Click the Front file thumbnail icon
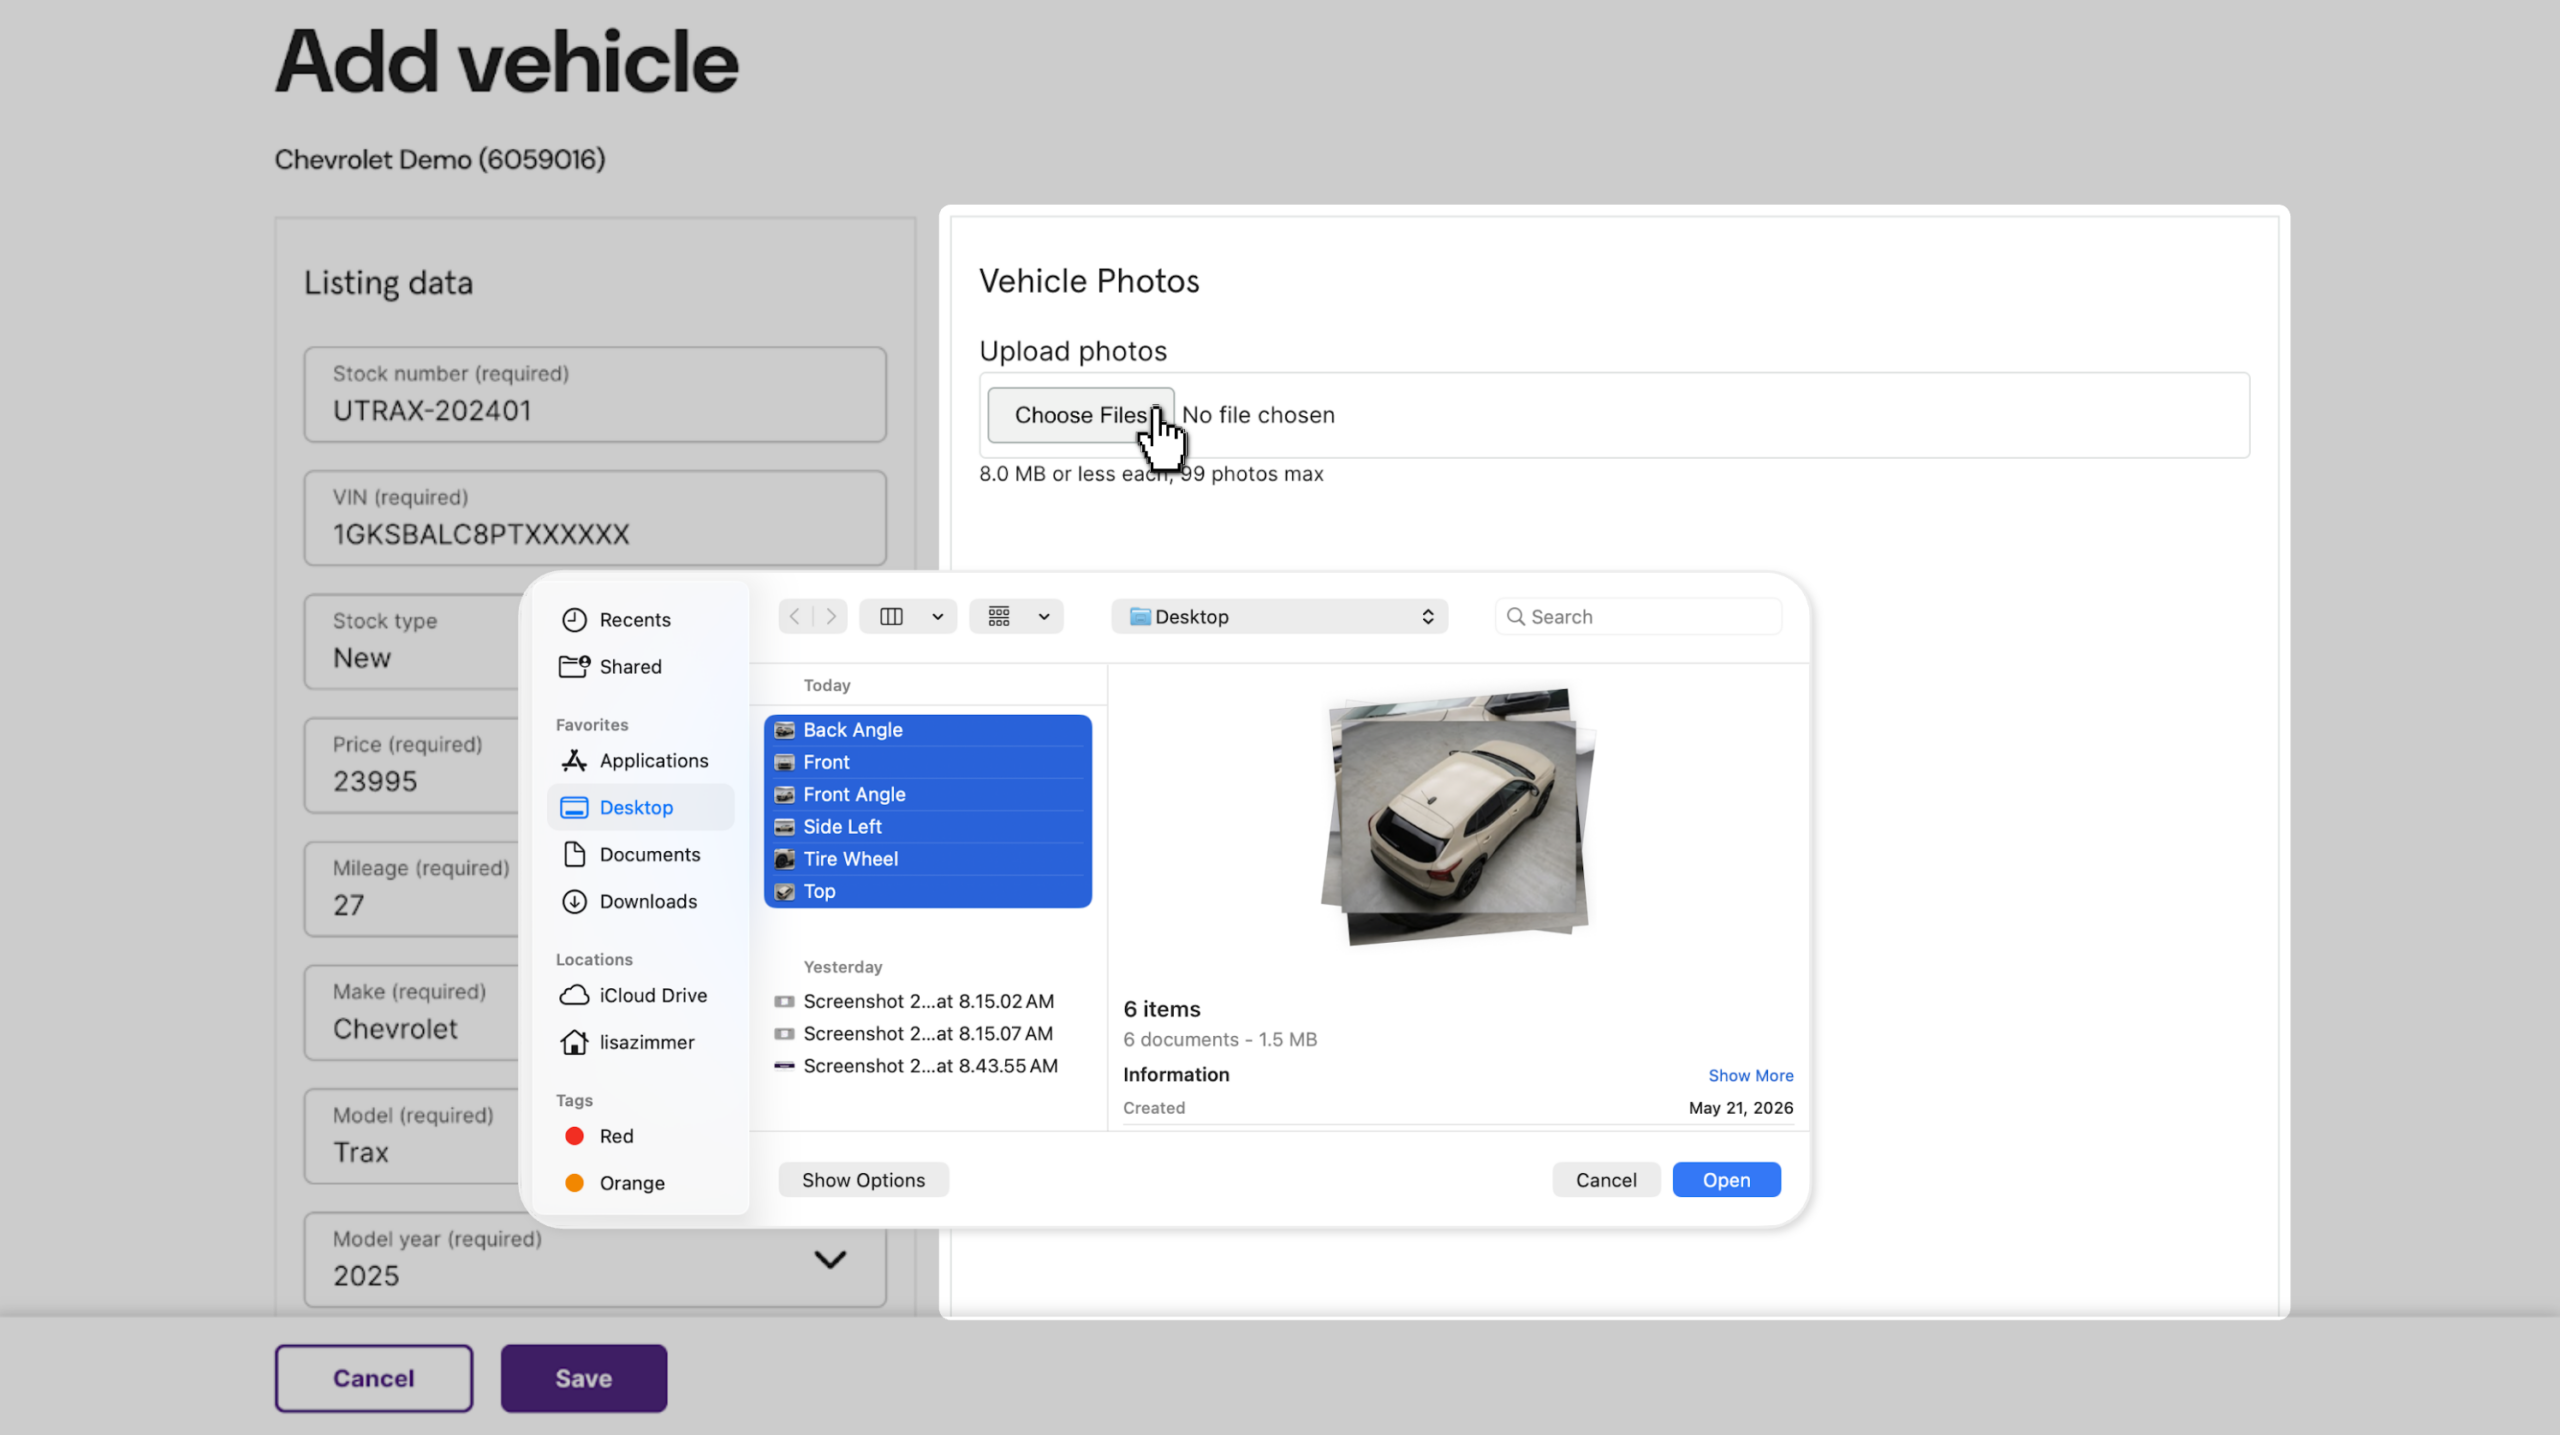 [x=785, y=763]
